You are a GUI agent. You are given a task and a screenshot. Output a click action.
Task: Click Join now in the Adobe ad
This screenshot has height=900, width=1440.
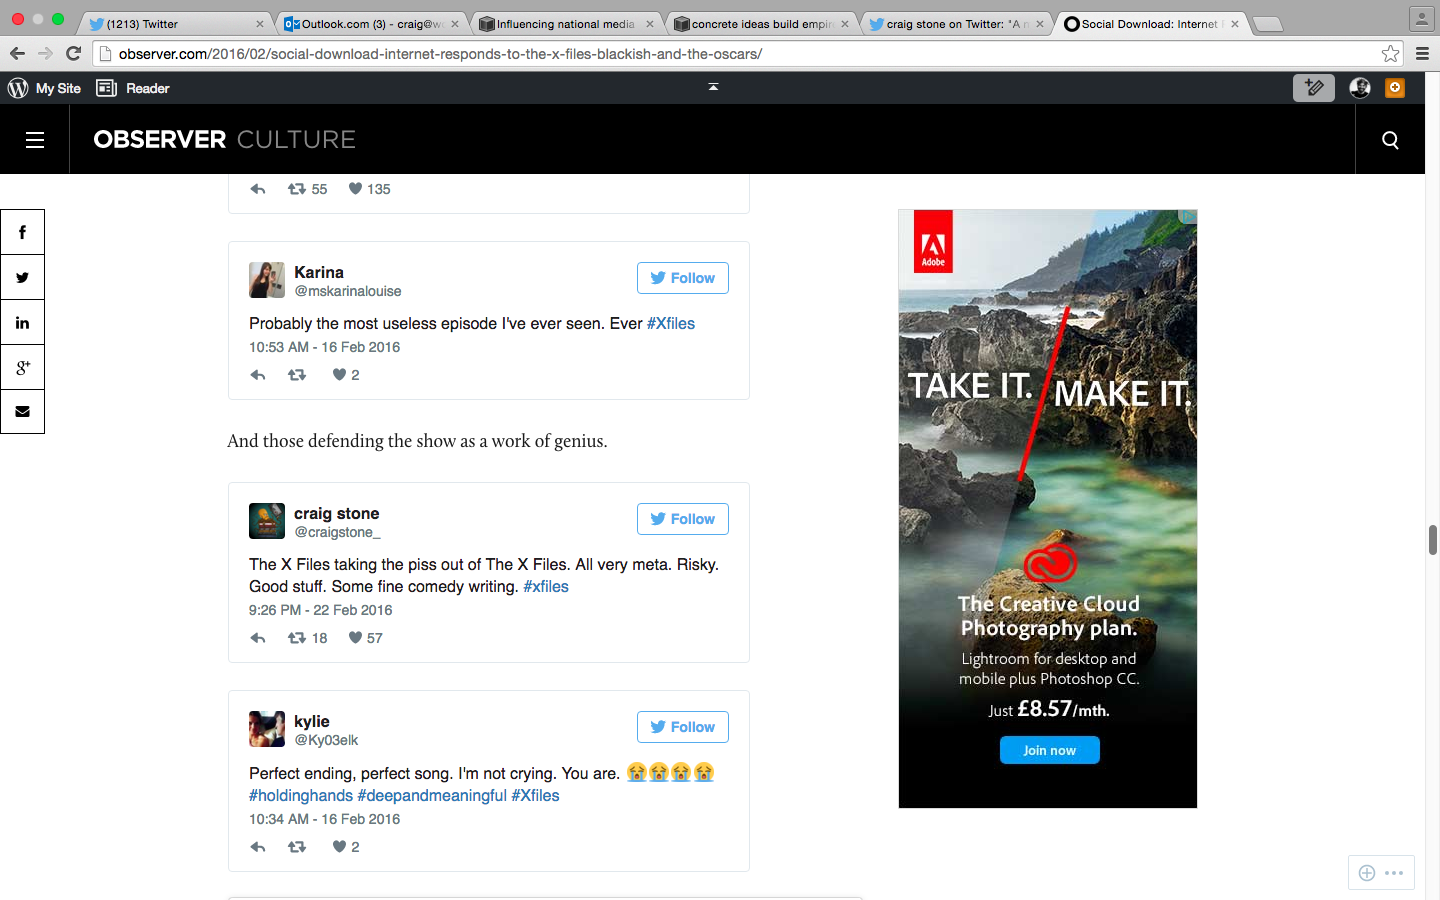[x=1050, y=750]
